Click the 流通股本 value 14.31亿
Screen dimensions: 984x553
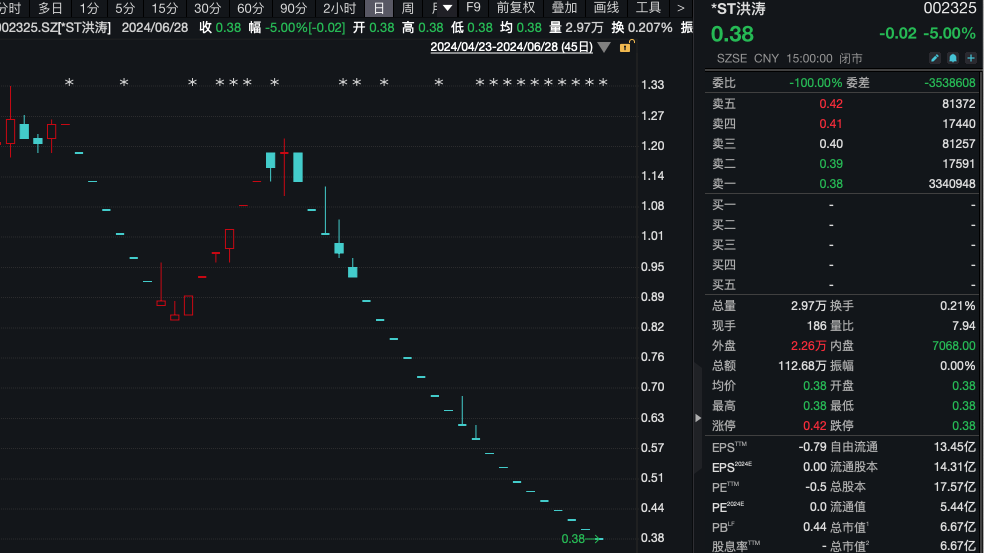click(x=955, y=467)
